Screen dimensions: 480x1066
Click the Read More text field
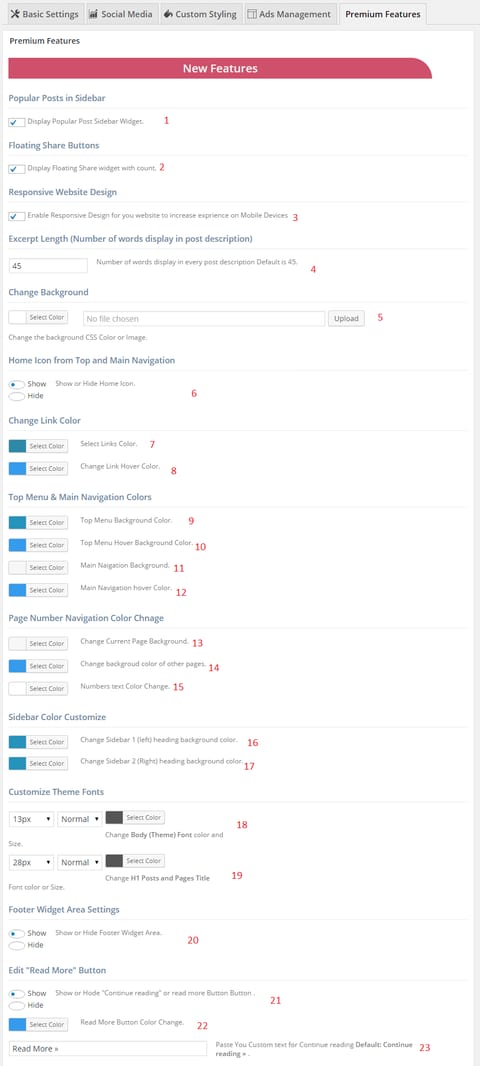[107, 1048]
